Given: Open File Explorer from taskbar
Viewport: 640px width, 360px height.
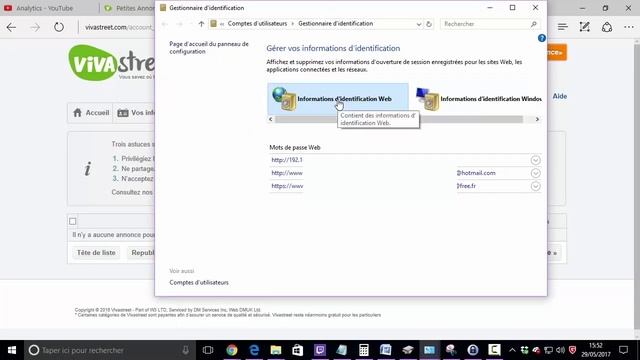Looking at the screenshot, I should [276, 350].
